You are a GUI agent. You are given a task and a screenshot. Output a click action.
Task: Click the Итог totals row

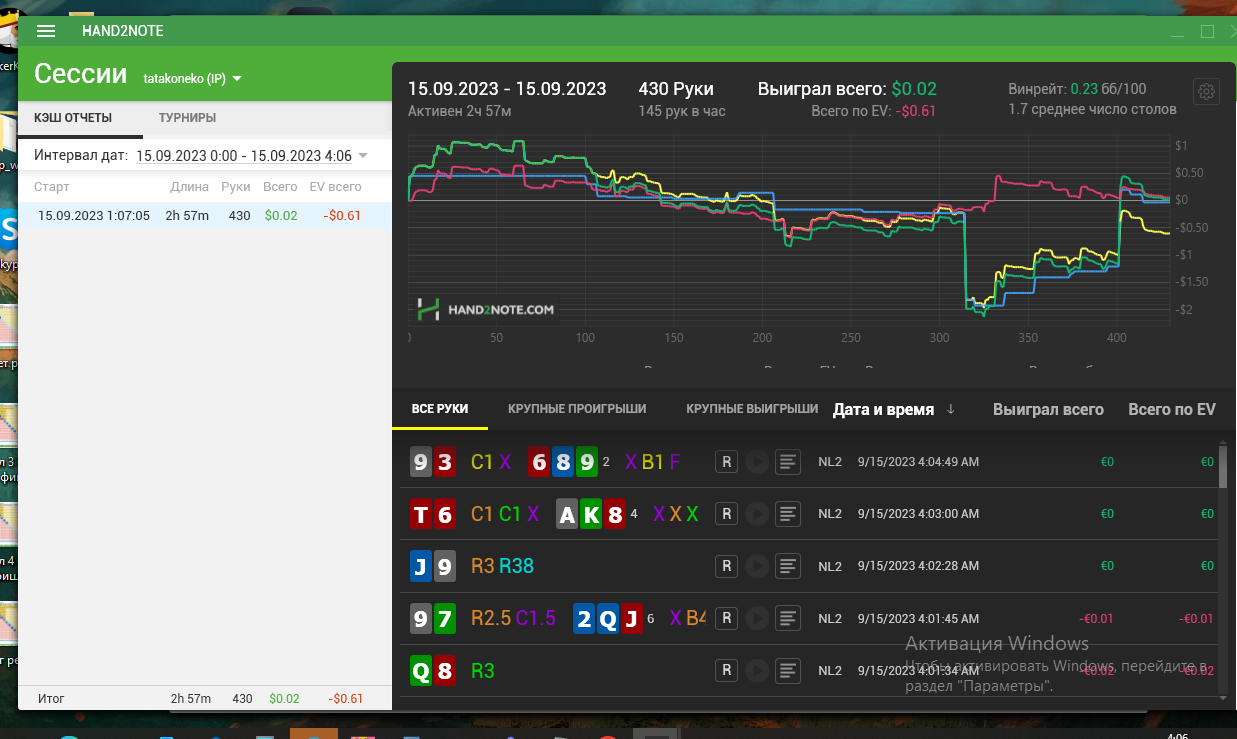204,698
